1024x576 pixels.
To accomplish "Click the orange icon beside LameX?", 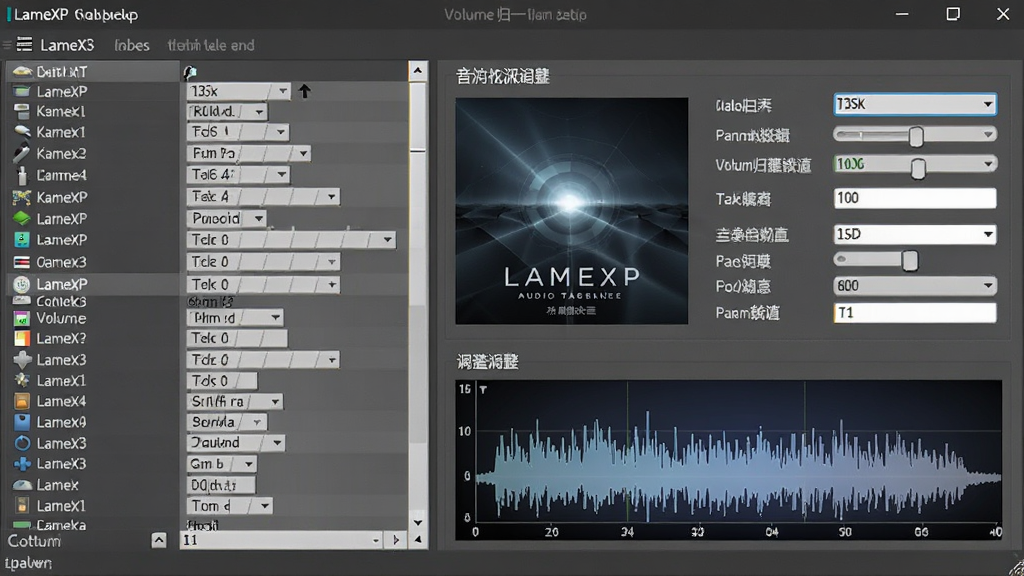I will click(x=22, y=338).
